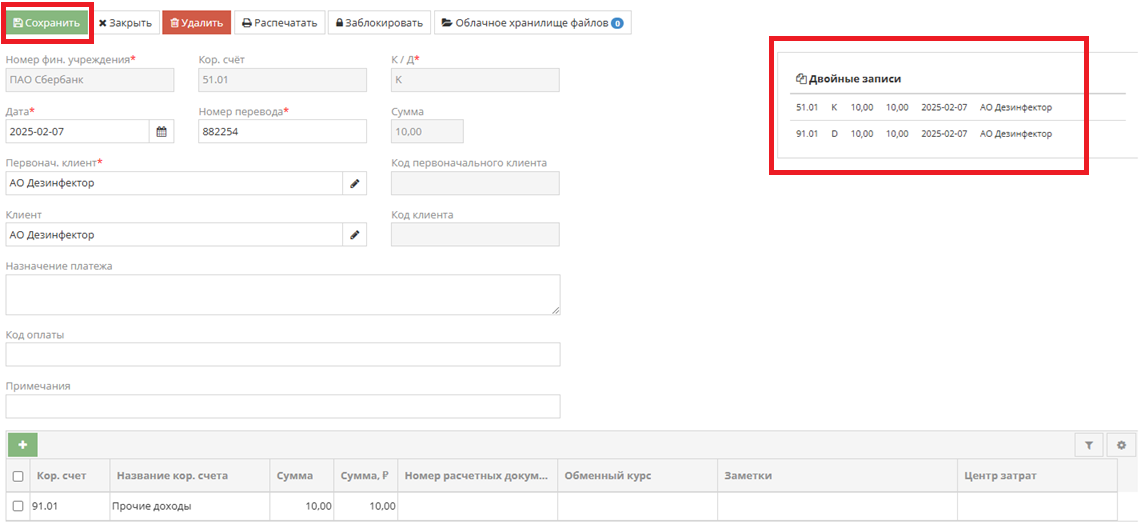Add a new row with green plus
This screenshot has height=524, width=1141.
(23, 445)
